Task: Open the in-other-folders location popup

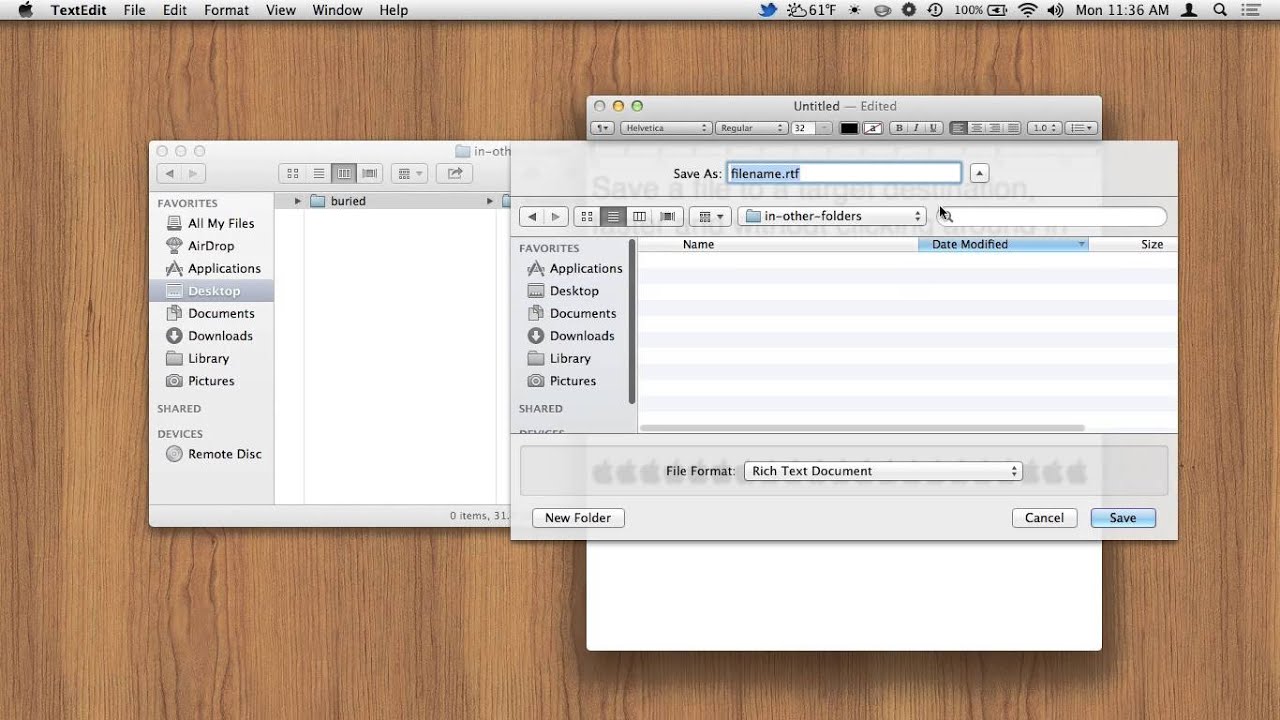Action: point(832,216)
